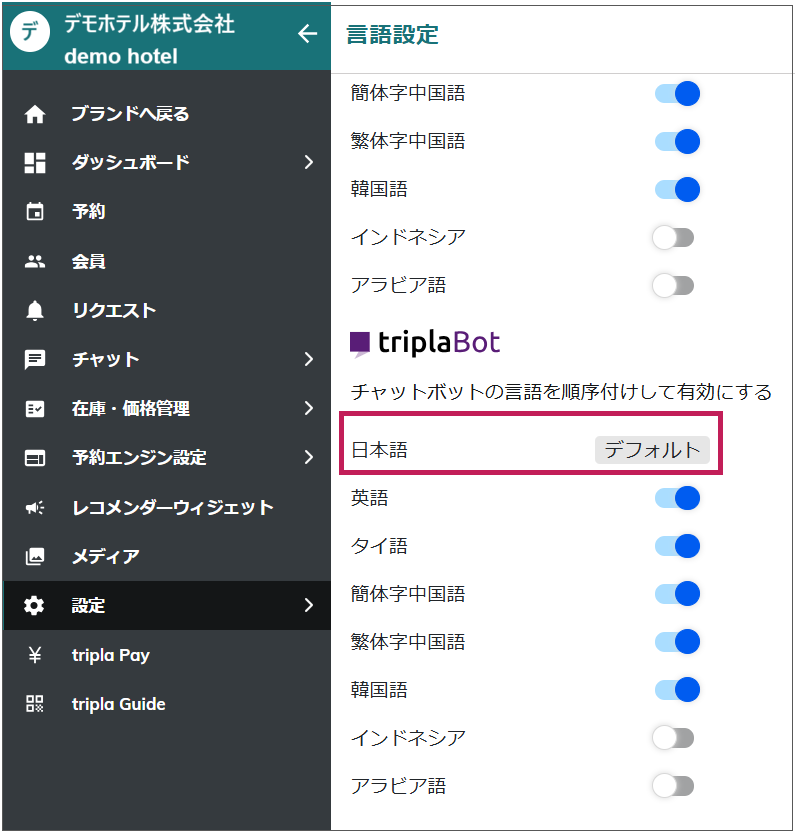The width and height of the screenshot is (797, 833).
Task: Enable the upper アラビア語 toggle
Action: (673, 286)
